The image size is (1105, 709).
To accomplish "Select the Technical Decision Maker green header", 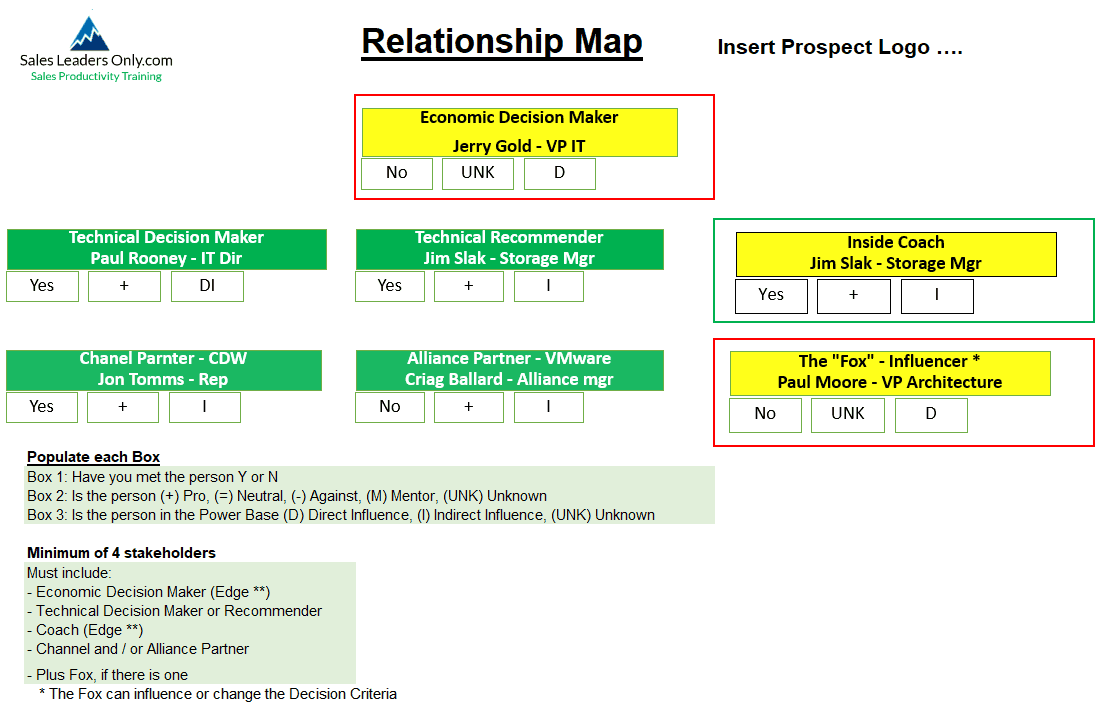I will [166, 248].
